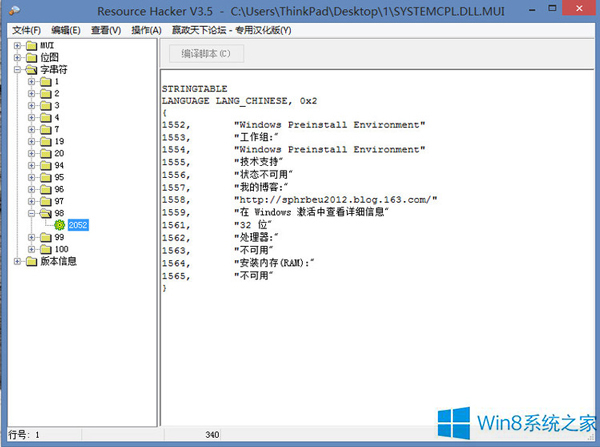Image resolution: width=600 pixels, height=447 pixels.
Task: Expand the 位图 tree node
Action: [x=17, y=57]
